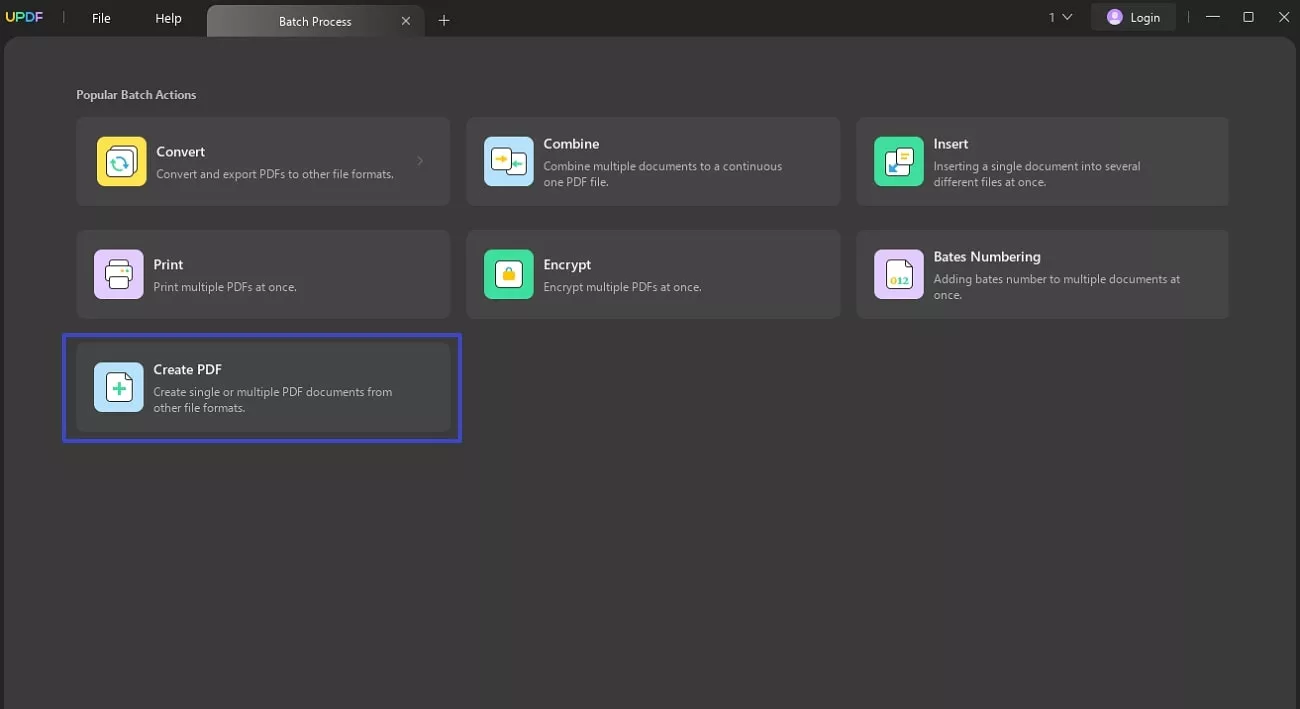Click the Print card title

(x=168, y=265)
